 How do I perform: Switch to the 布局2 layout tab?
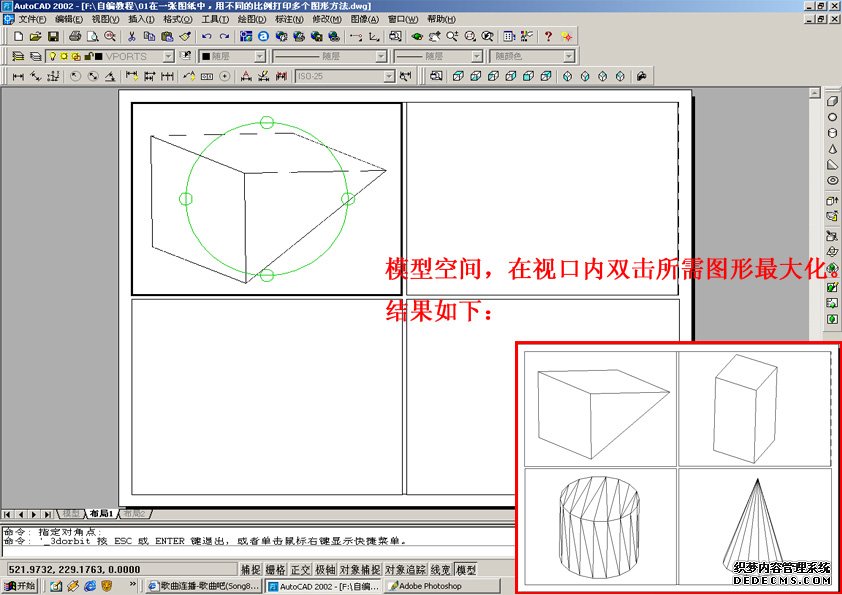point(133,513)
